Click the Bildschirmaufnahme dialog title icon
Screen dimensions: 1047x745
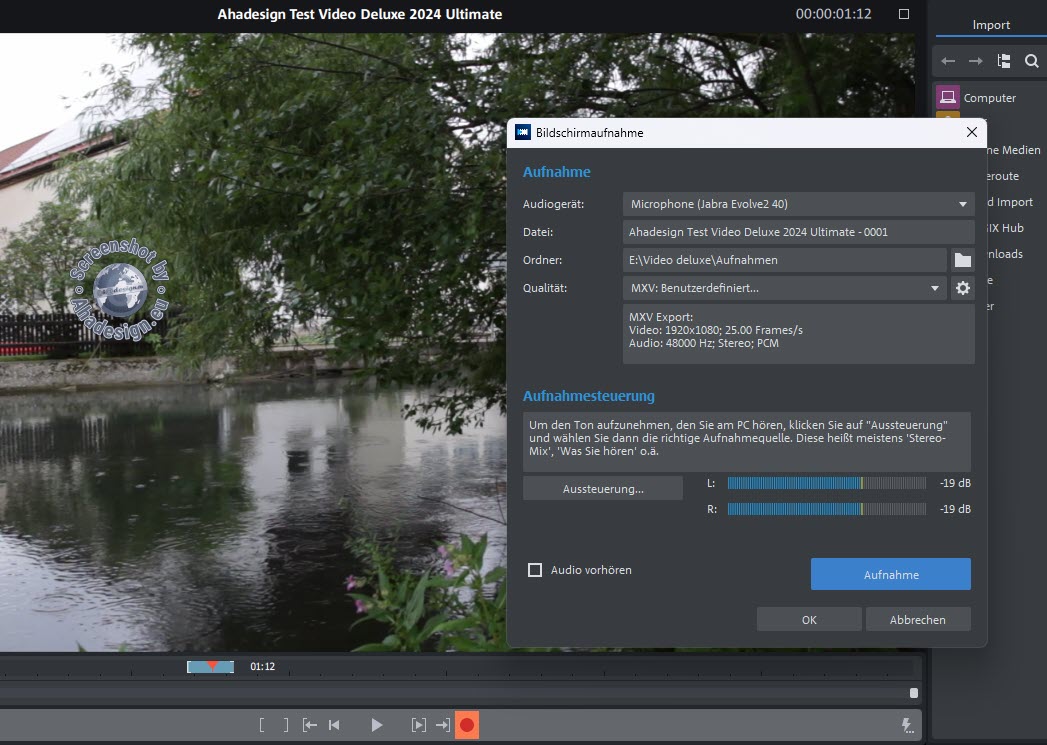[523, 132]
